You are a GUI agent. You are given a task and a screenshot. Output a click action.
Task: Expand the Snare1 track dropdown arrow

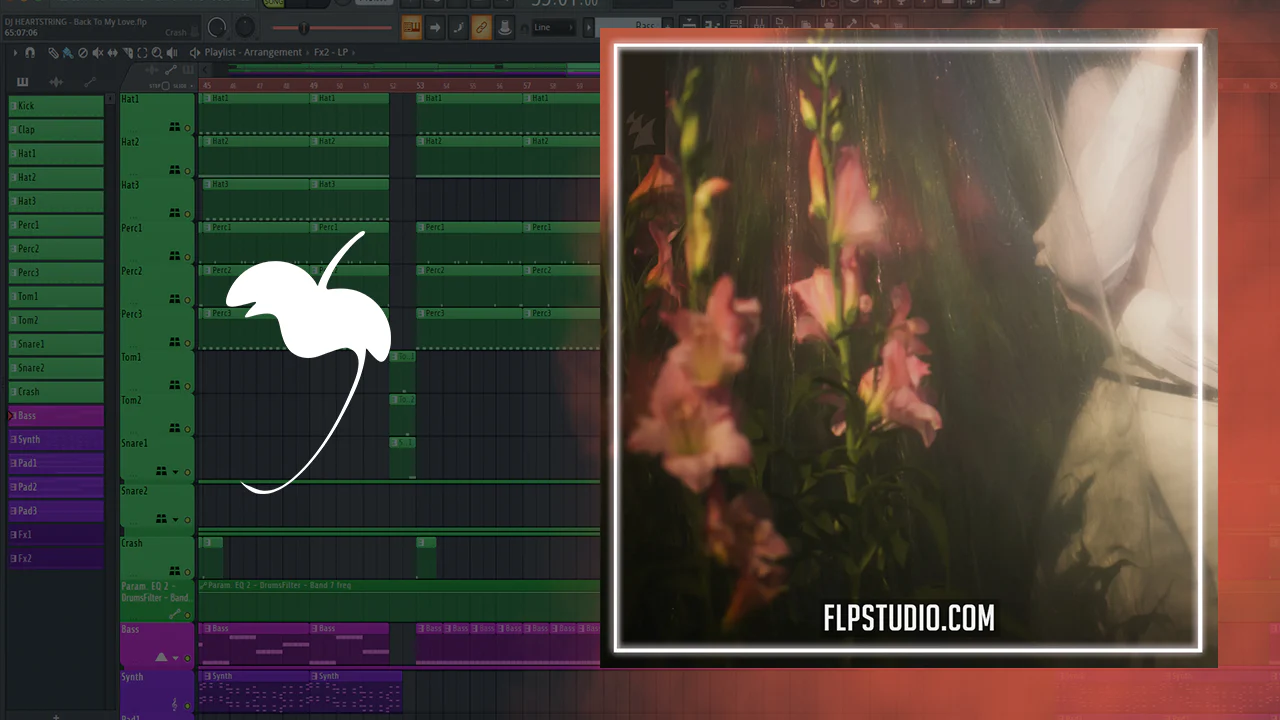pos(176,472)
